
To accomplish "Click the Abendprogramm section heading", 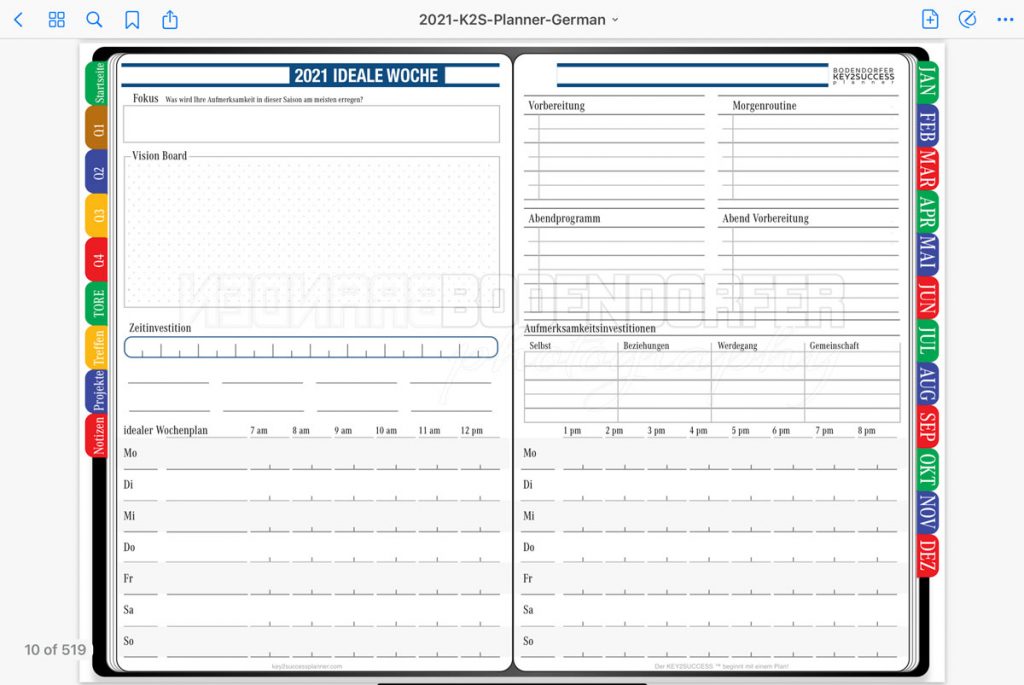I will tap(564, 219).
